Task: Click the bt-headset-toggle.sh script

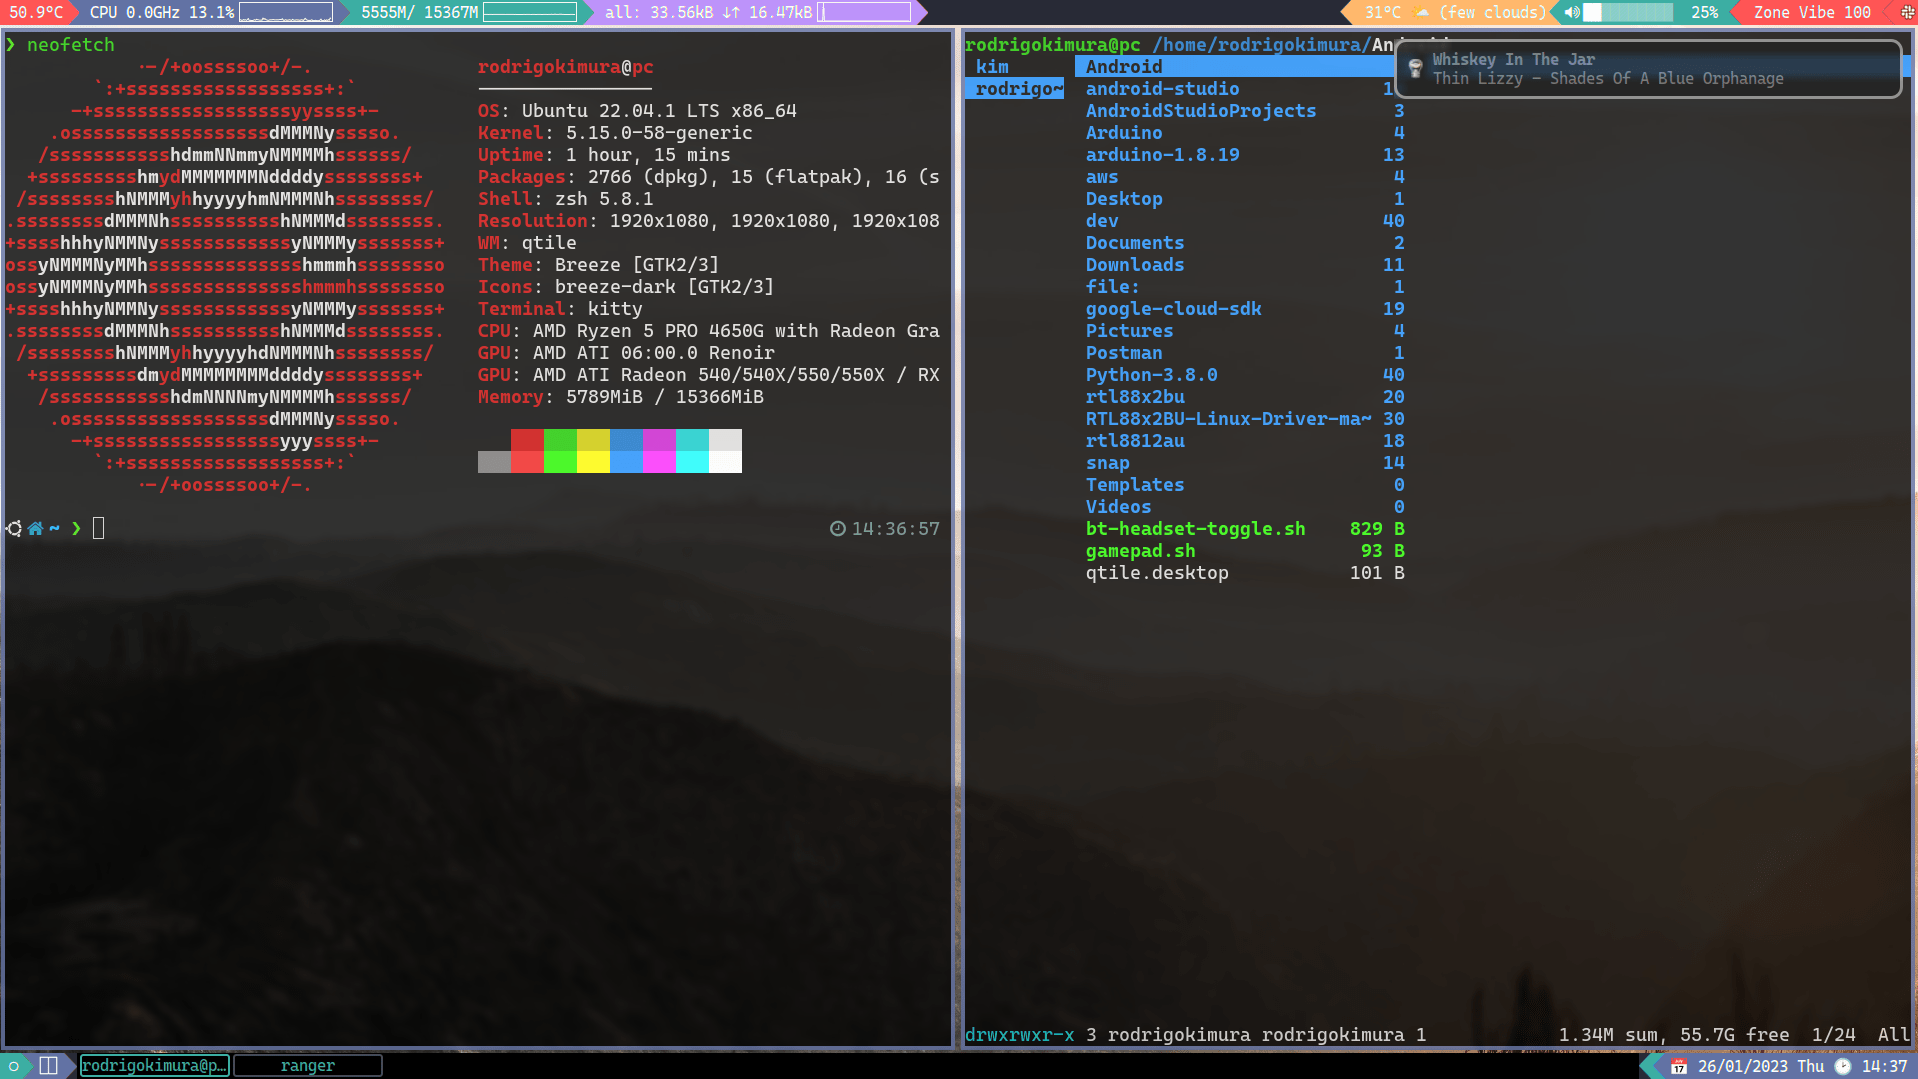Action: pyautogui.click(x=1195, y=529)
